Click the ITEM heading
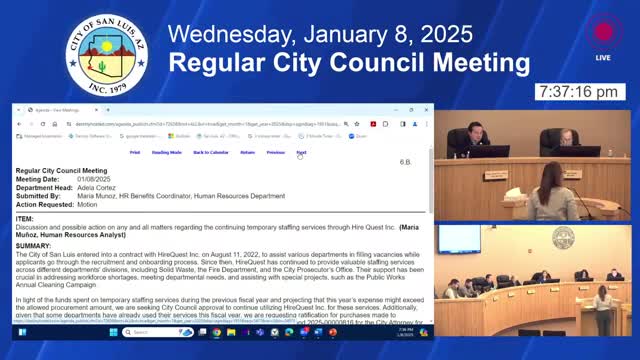This screenshot has height=360, width=640. 24,219
